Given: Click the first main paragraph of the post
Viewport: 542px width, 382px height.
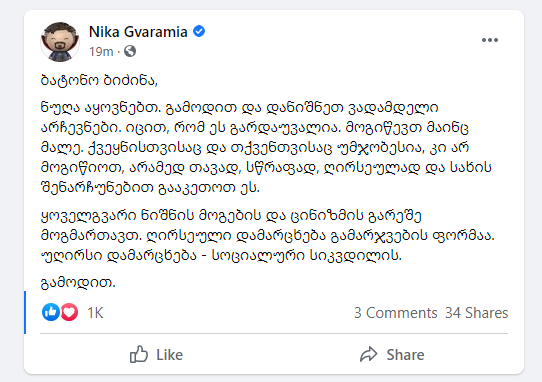Looking at the screenshot, I should pos(266,148).
